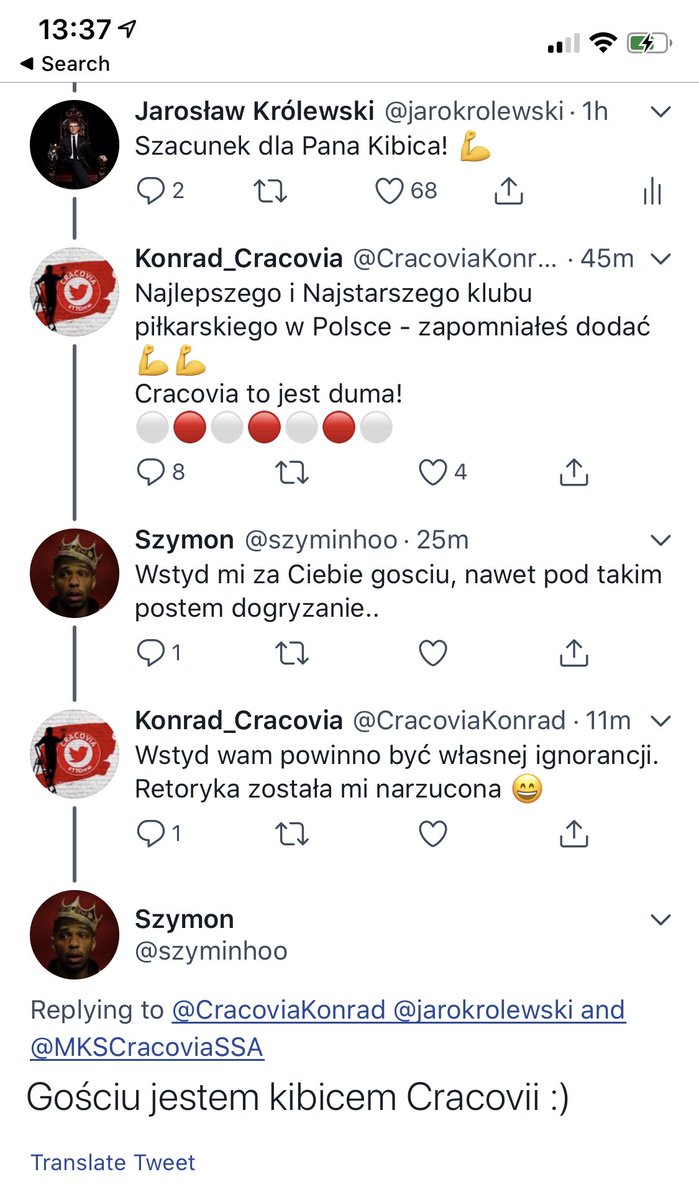Retweet Szymon's reply
This screenshot has height=1200, width=699.
pos(291,652)
